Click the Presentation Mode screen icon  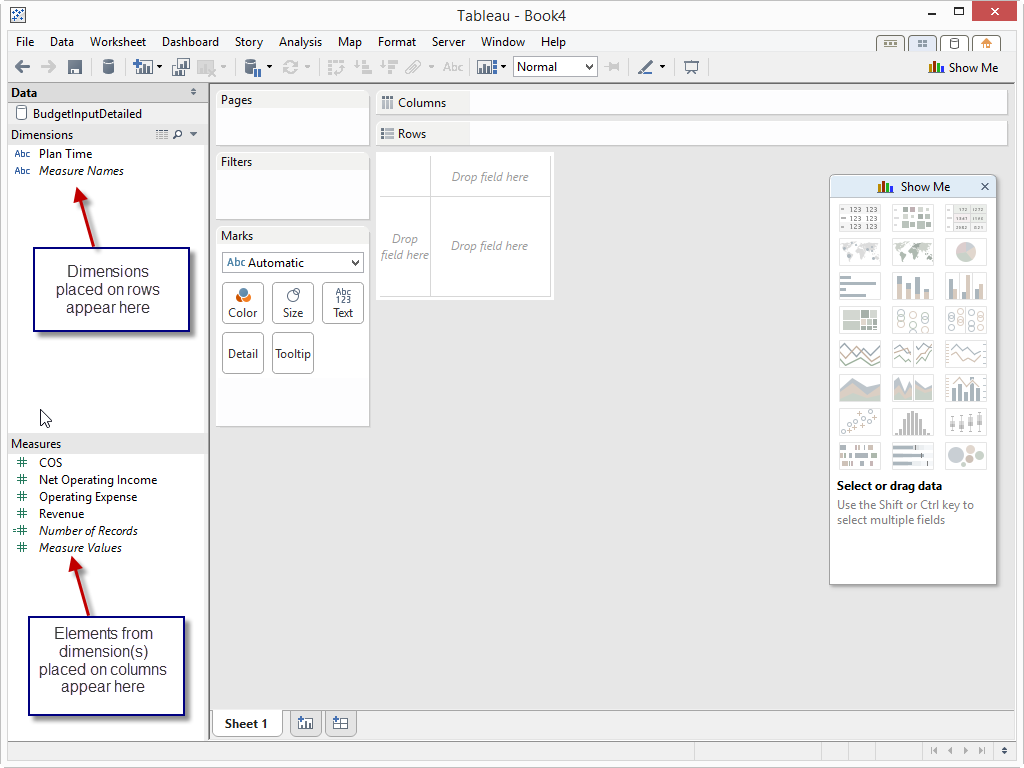tap(691, 67)
